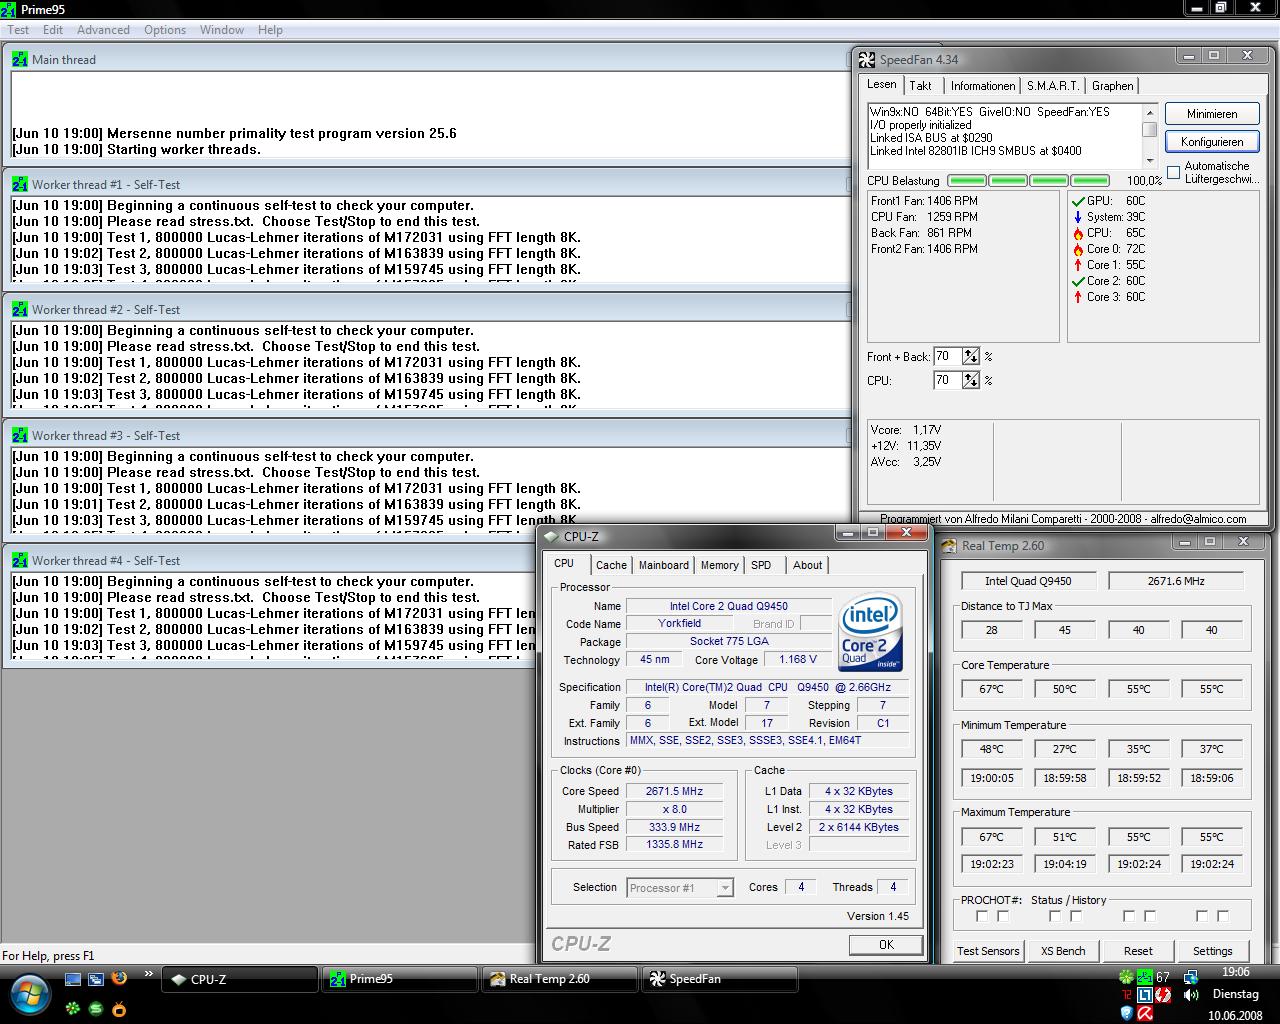1280x1024 pixels.
Task: Click the network connection tray icon
Action: click(x=1191, y=977)
